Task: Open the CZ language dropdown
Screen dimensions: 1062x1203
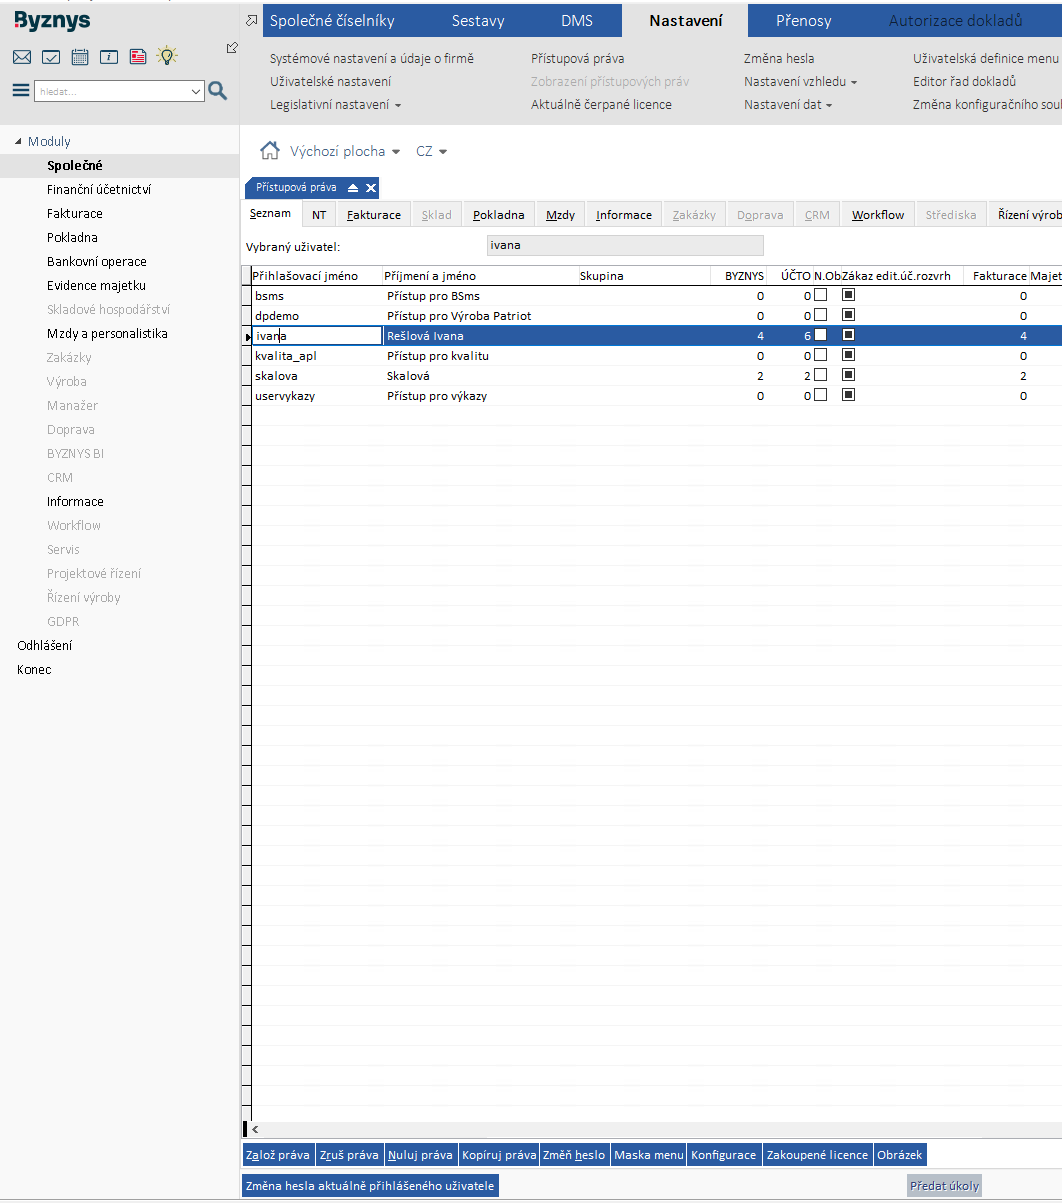Action: click(431, 152)
